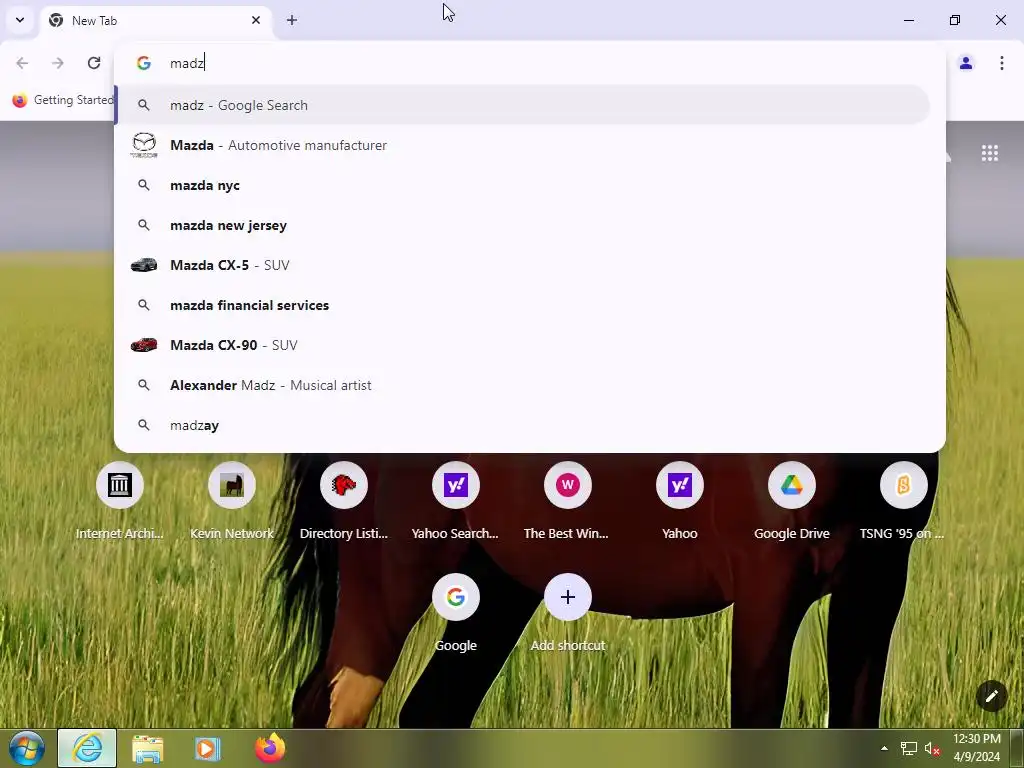Open Kevin Network shortcut
The height and width of the screenshot is (768, 1024).
point(232,502)
